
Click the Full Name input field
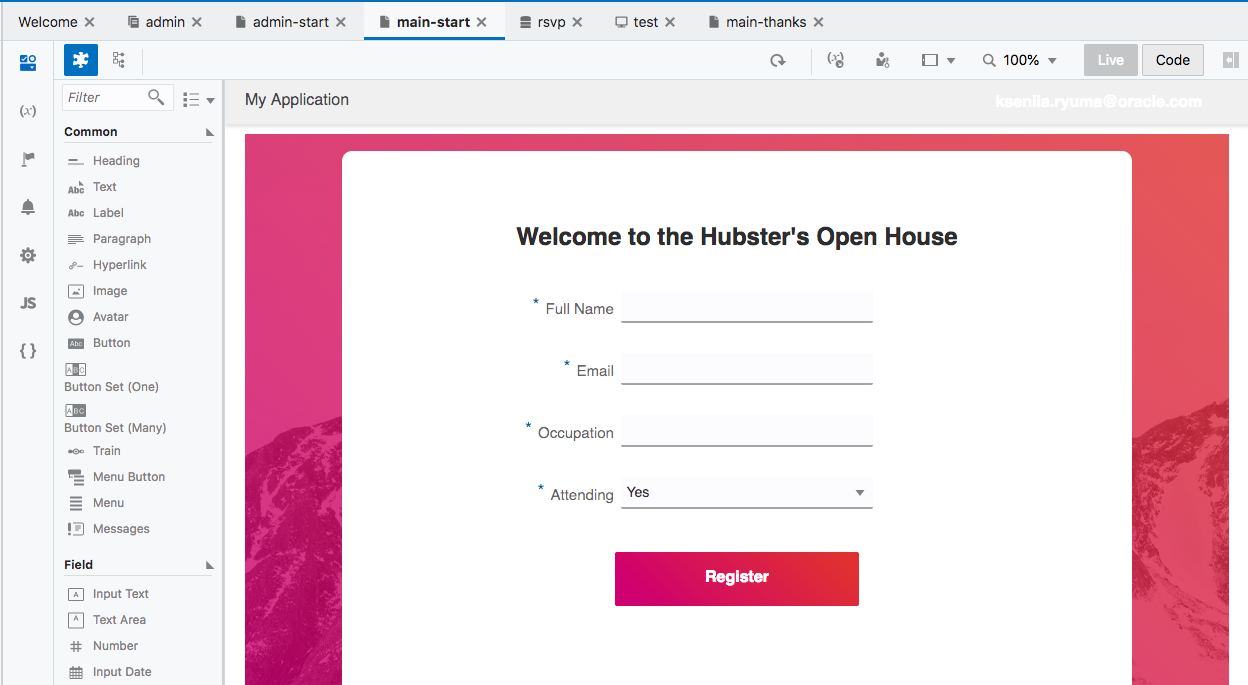747,307
